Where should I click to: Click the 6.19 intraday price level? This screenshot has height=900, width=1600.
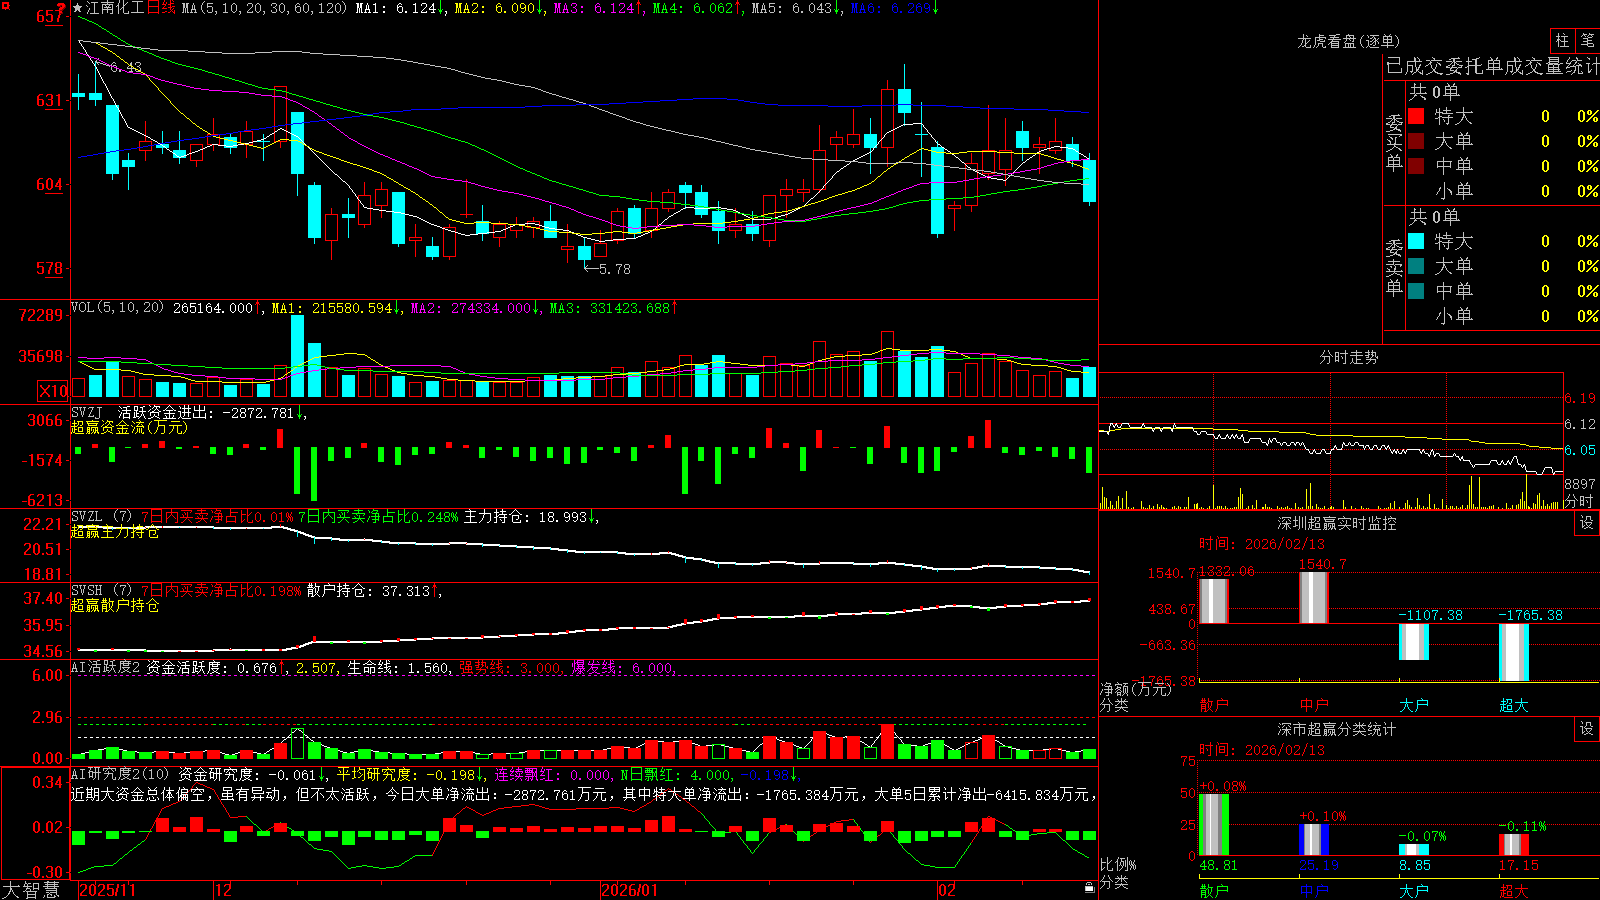(x=1580, y=398)
